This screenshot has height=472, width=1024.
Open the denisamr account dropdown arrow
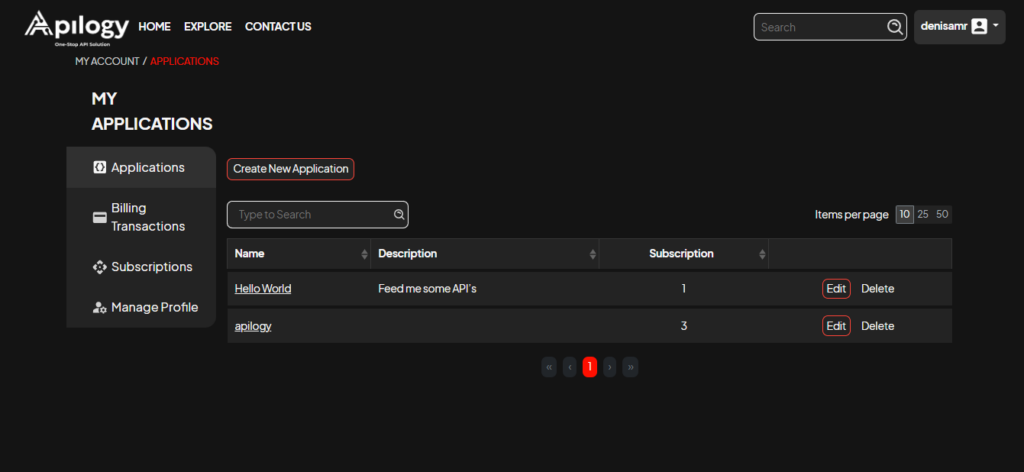pyautogui.click(x=995, y=26)
